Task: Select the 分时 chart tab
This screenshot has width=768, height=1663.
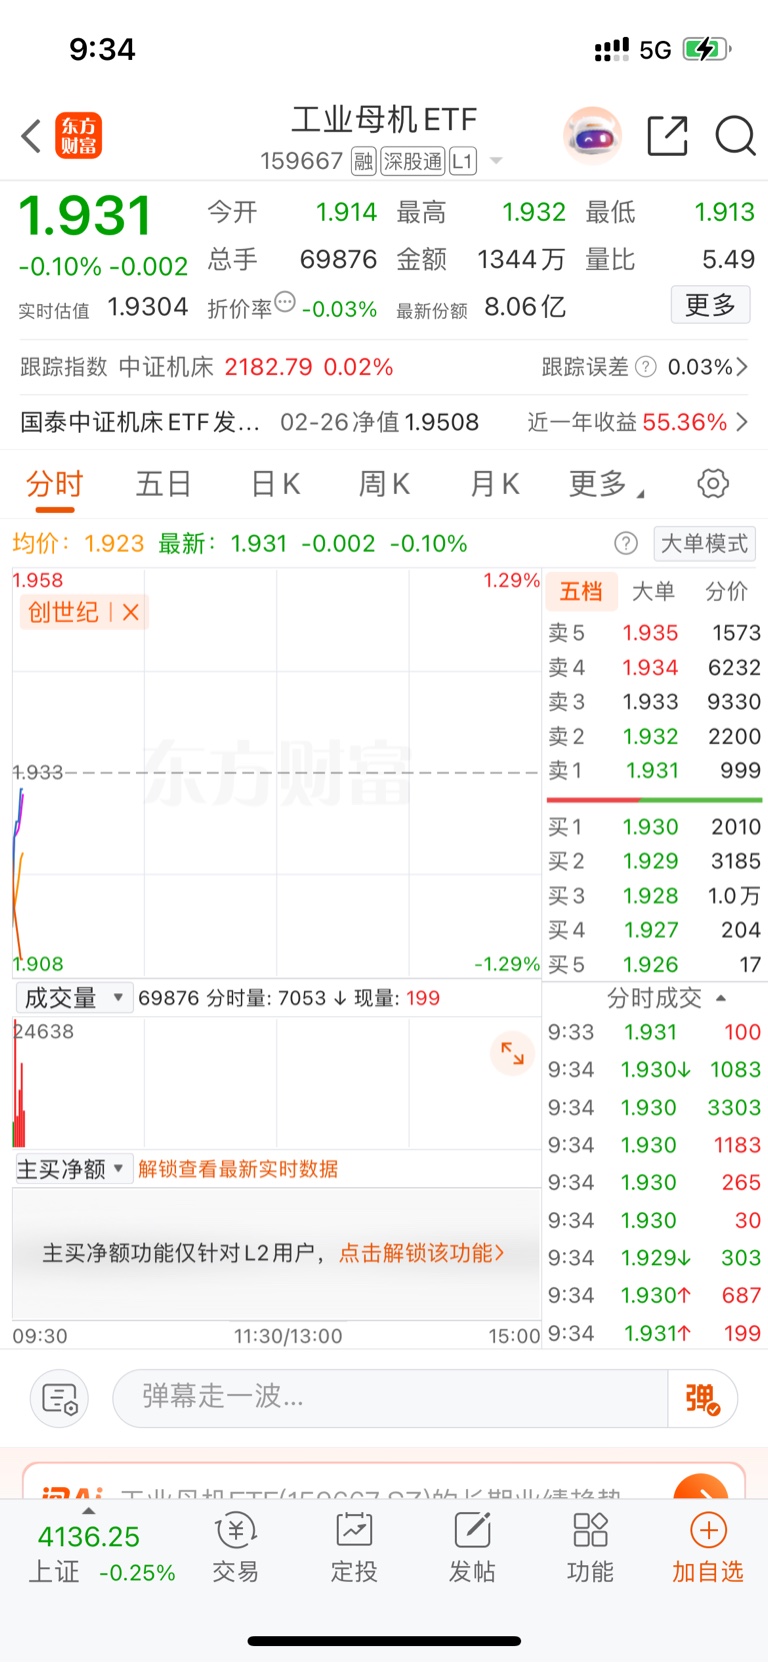Action: 54,484
